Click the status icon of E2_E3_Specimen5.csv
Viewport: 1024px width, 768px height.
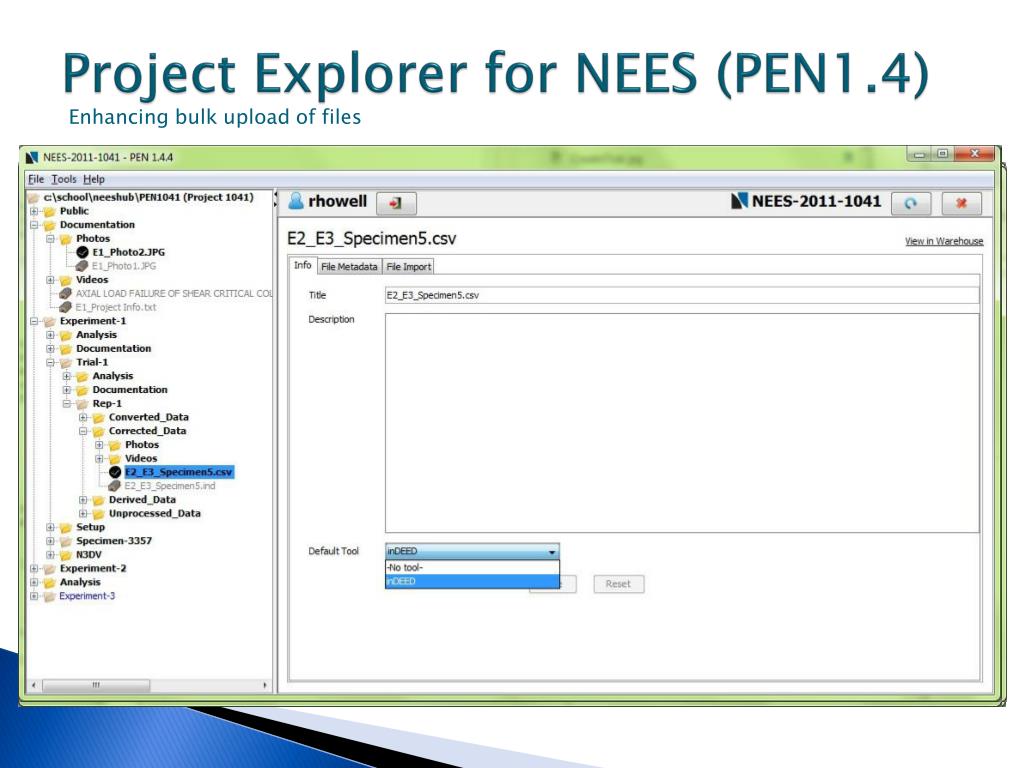click(x=115, y=472)
